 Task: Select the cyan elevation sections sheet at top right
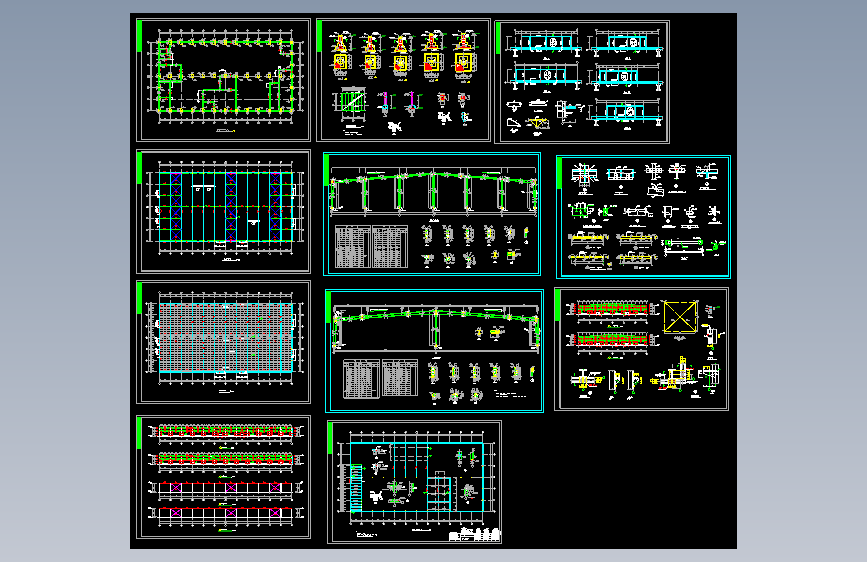[582, 82]
